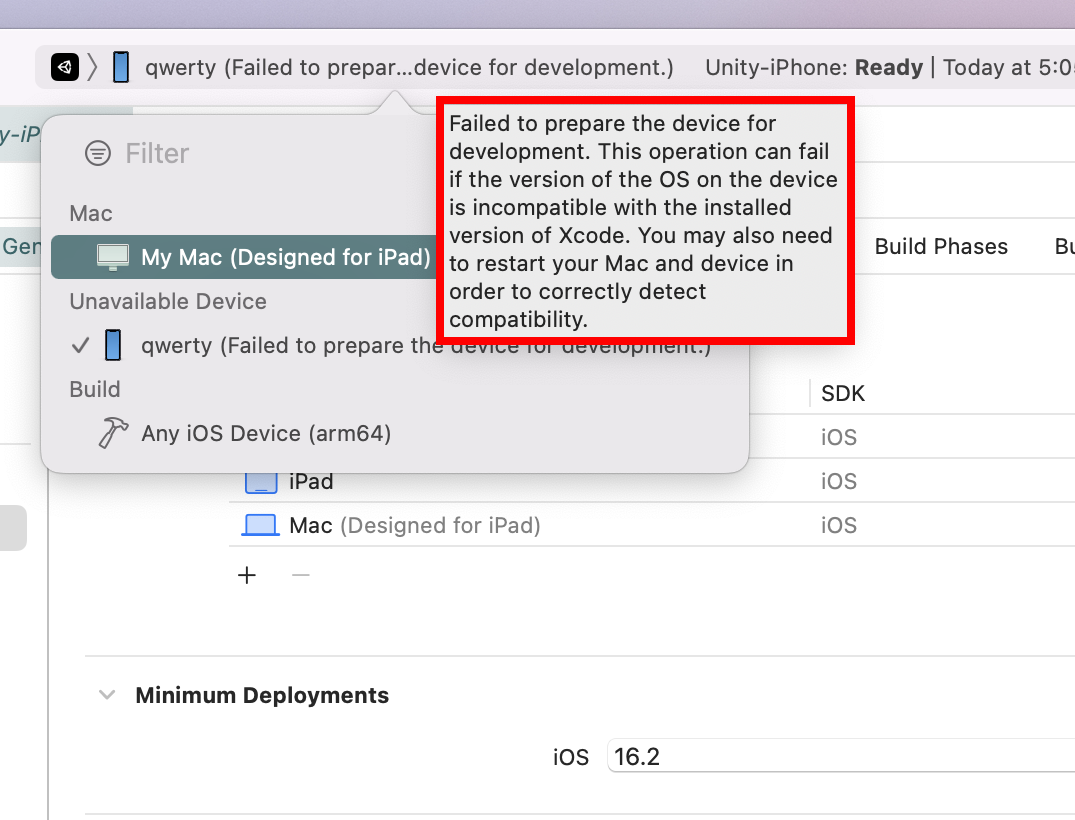Click the Mac section label in popup
The image size is (1075, 820).
point(90,213)
